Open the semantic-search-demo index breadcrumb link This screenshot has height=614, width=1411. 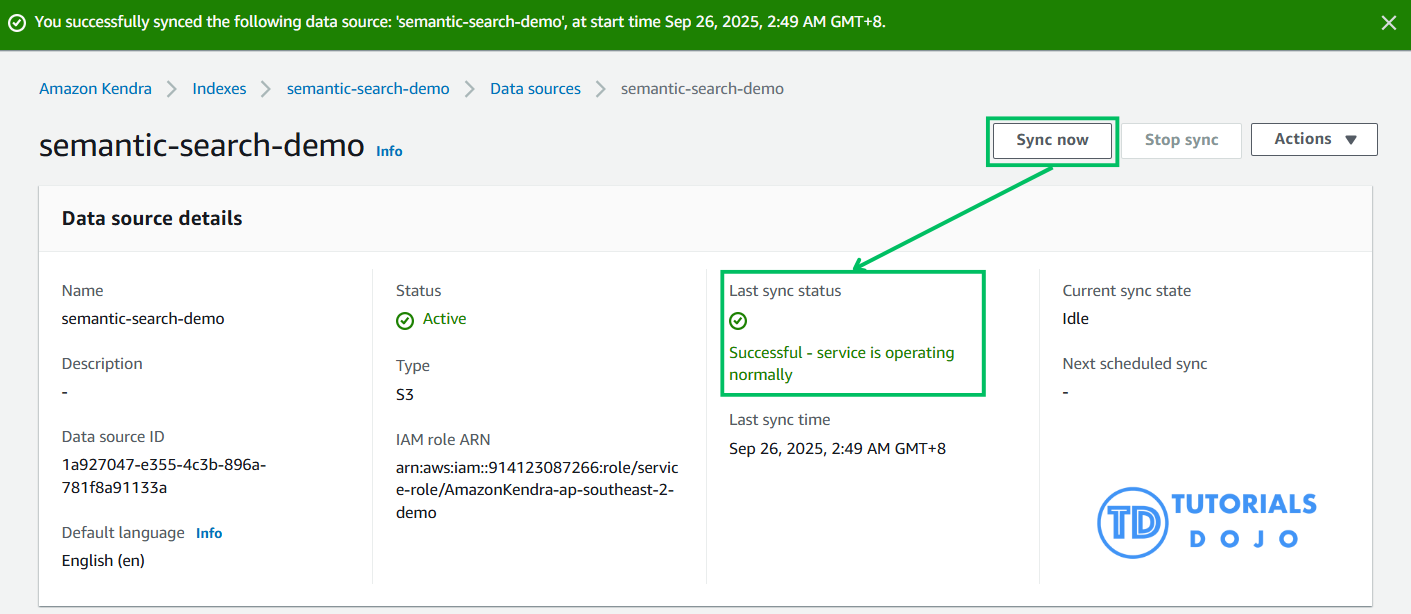[x=368, y=89]
